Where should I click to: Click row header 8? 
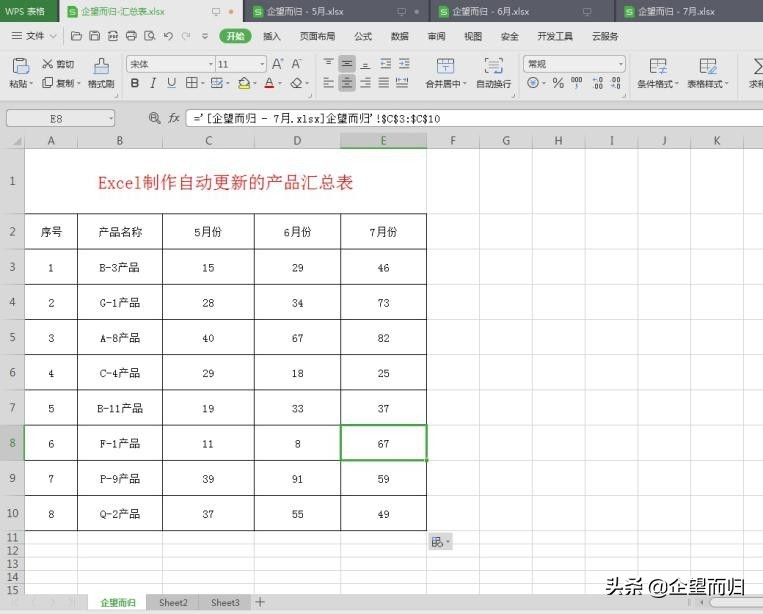(12, 443)
